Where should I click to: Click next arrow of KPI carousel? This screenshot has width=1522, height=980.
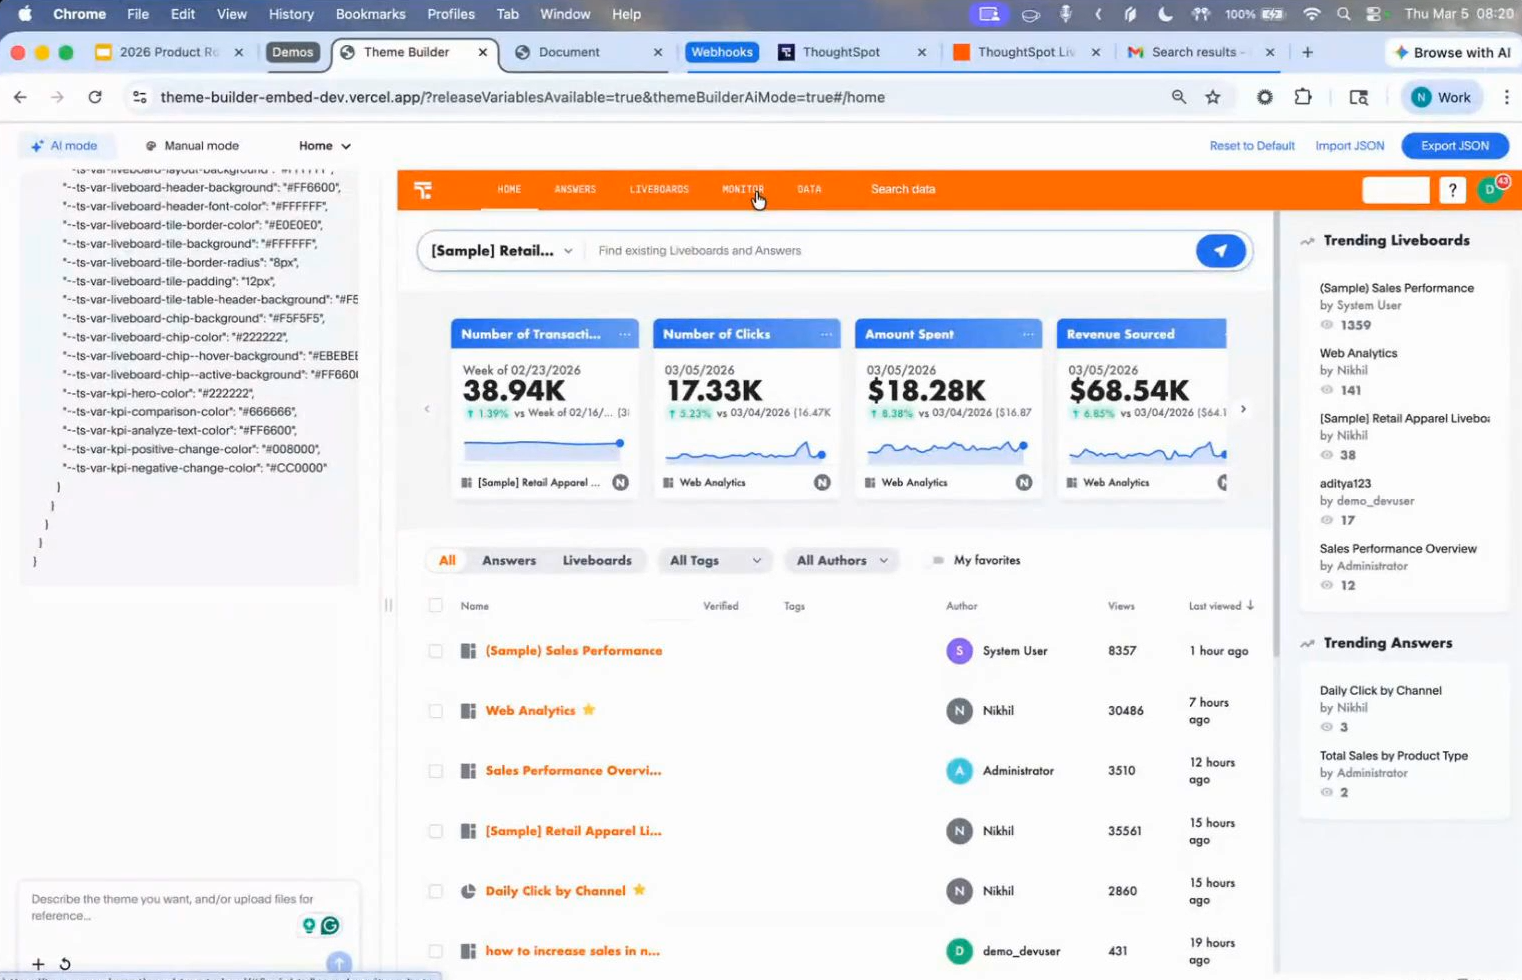(1243, 409)
